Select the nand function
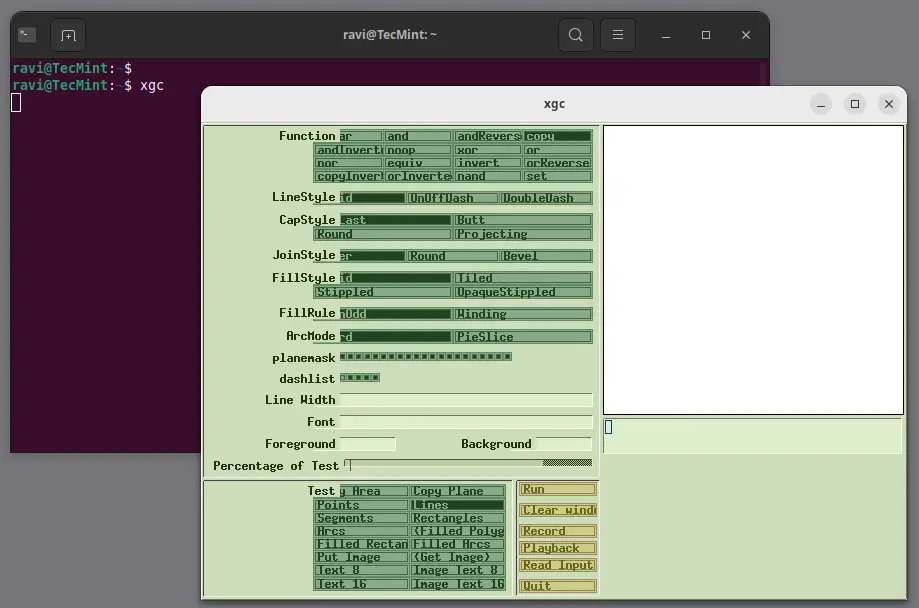This screenshot has height=608, width=919. point(487,175)
